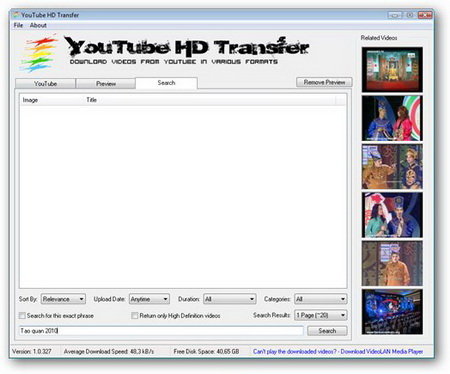Open the Categories dropdown
The image size is (450, 374).
click(321, 299)
